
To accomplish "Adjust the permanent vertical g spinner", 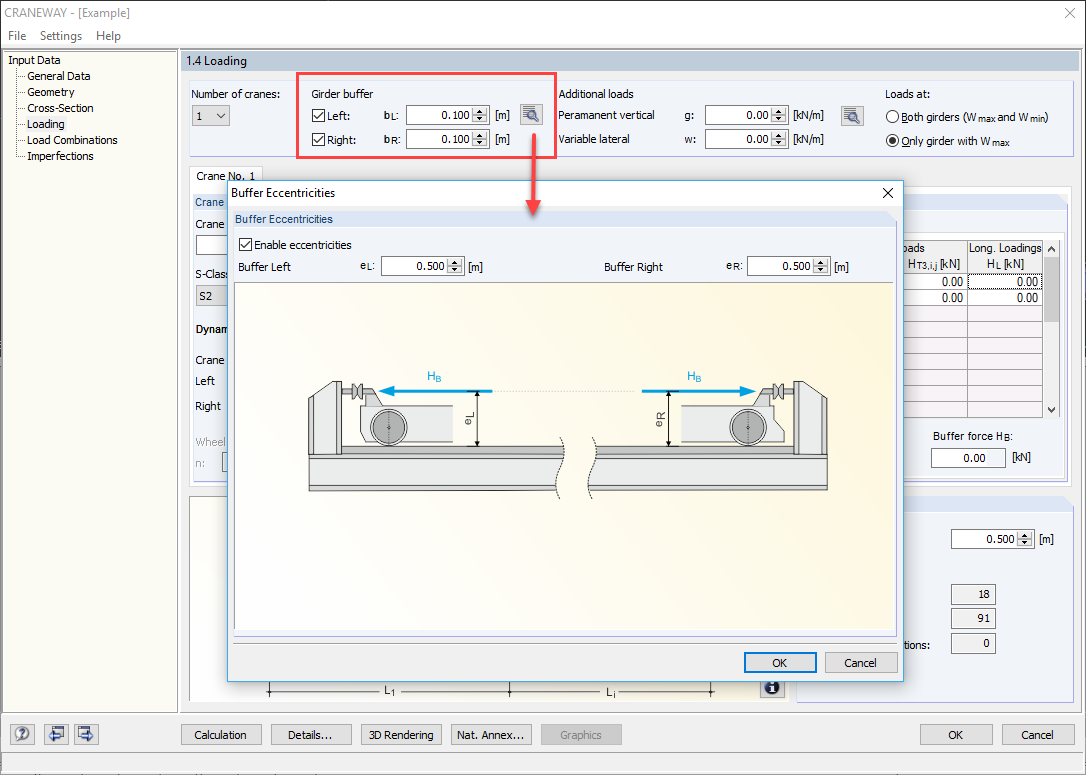I will click(779, 115).
